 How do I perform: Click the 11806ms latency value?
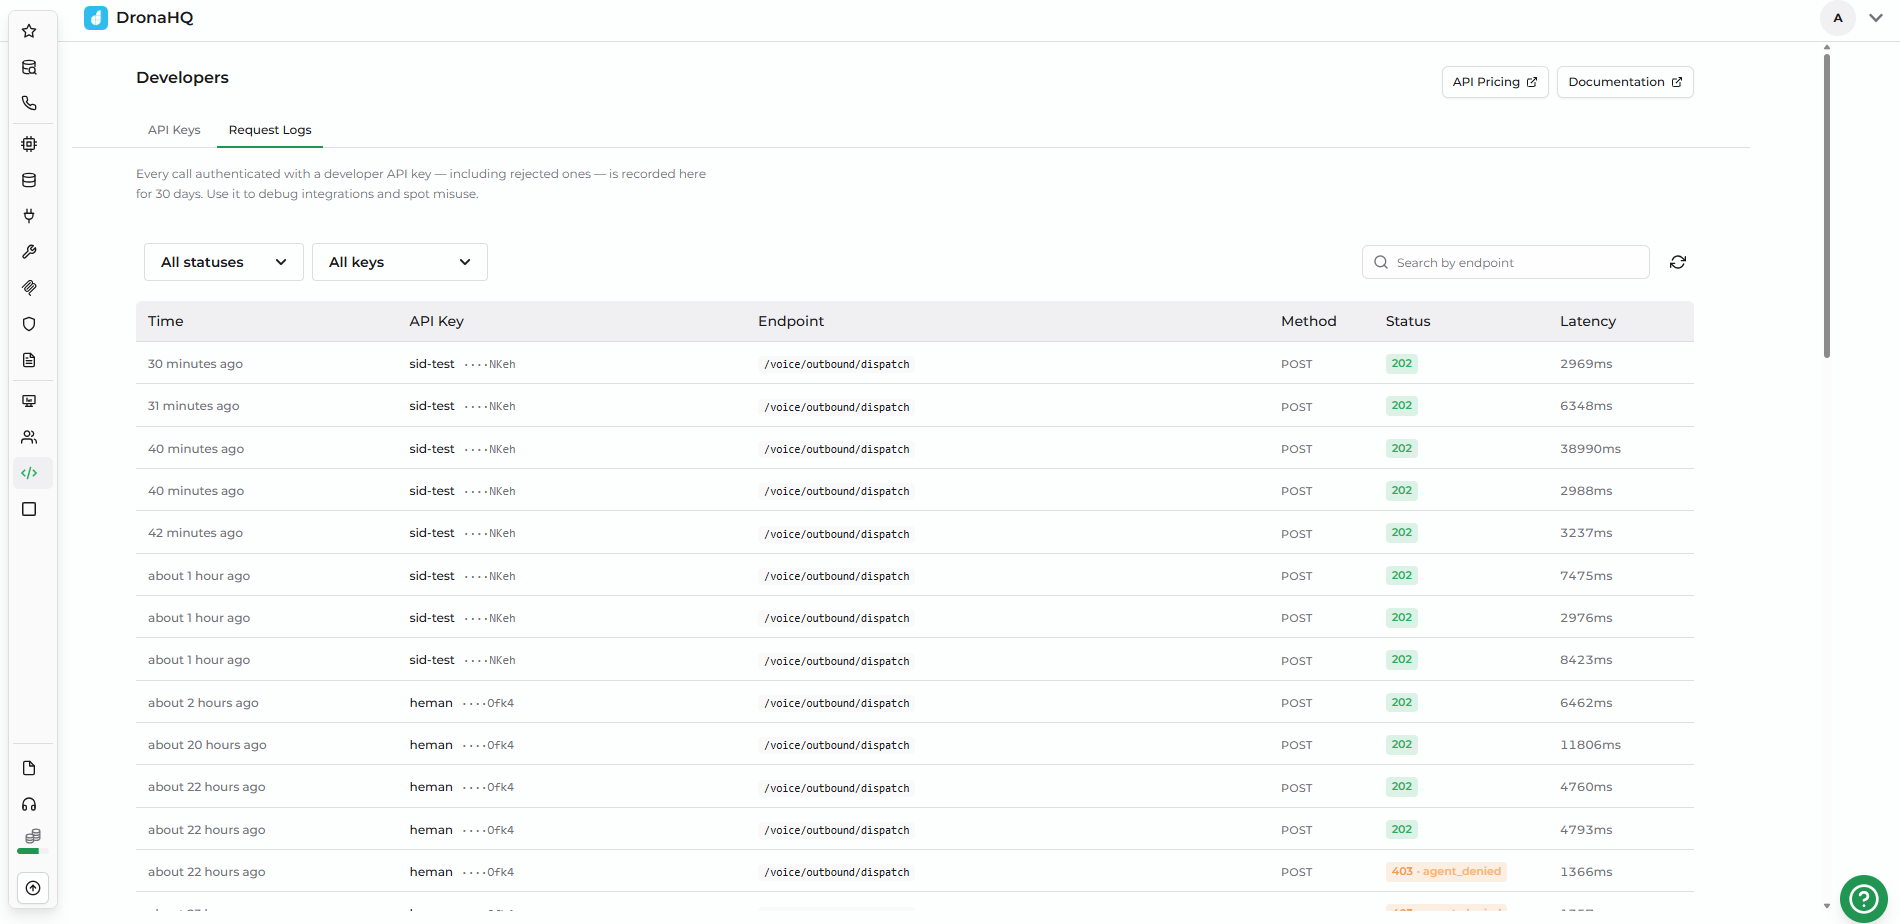1590,745
